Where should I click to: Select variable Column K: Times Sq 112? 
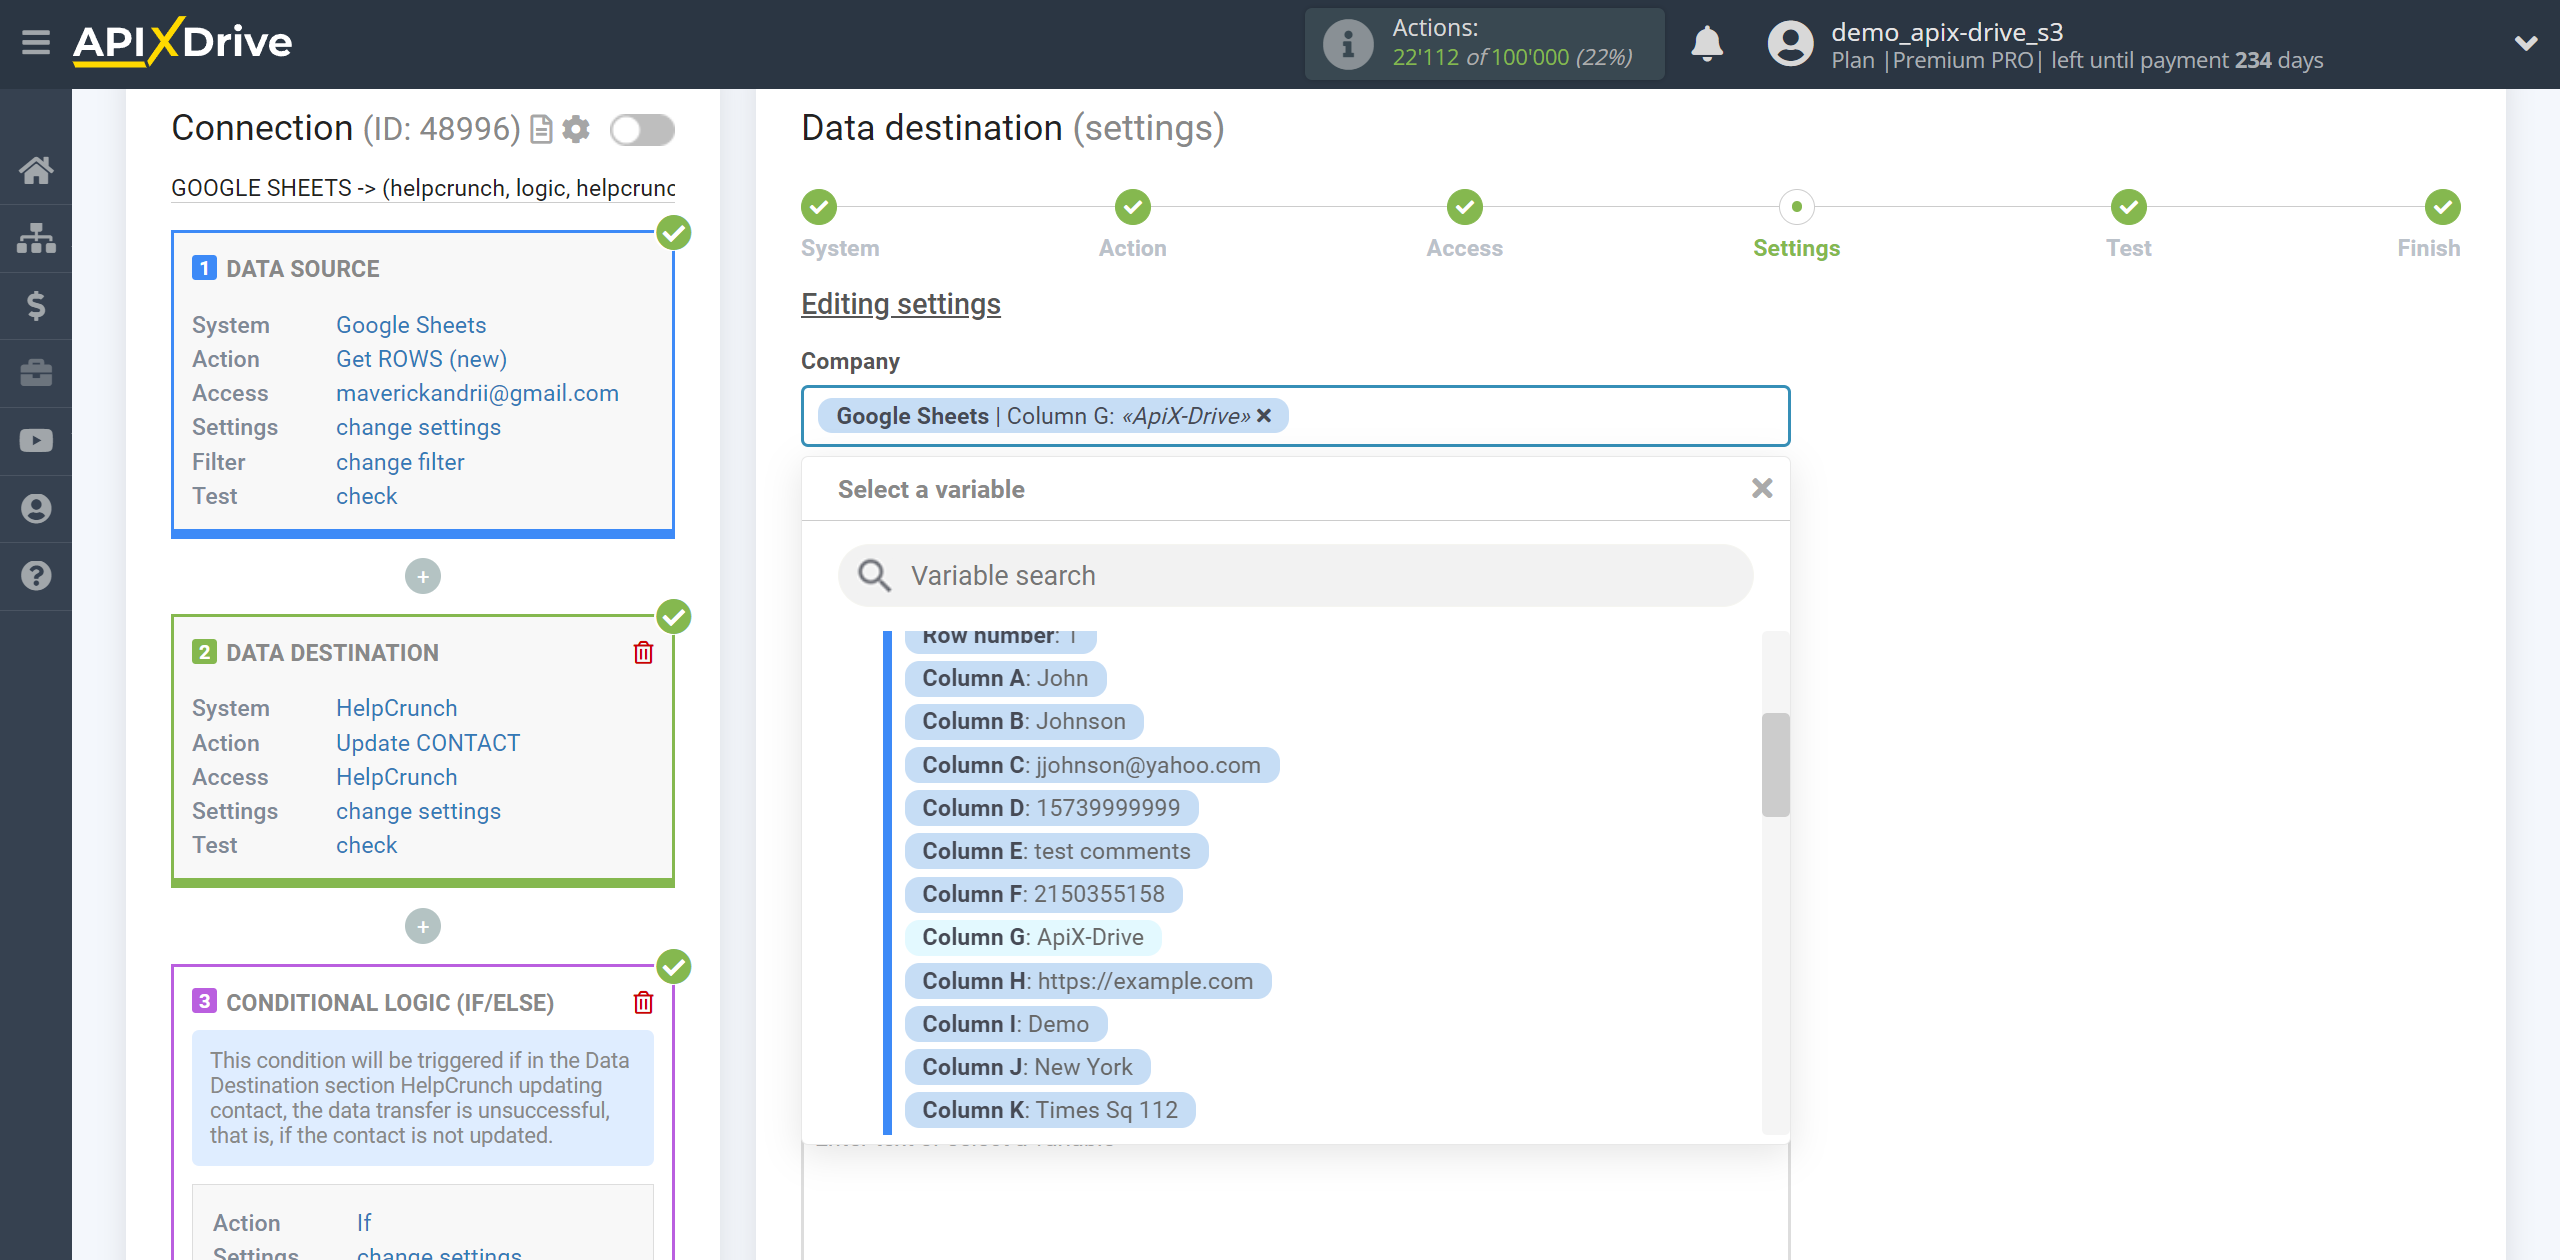tap(1050, 1111)
